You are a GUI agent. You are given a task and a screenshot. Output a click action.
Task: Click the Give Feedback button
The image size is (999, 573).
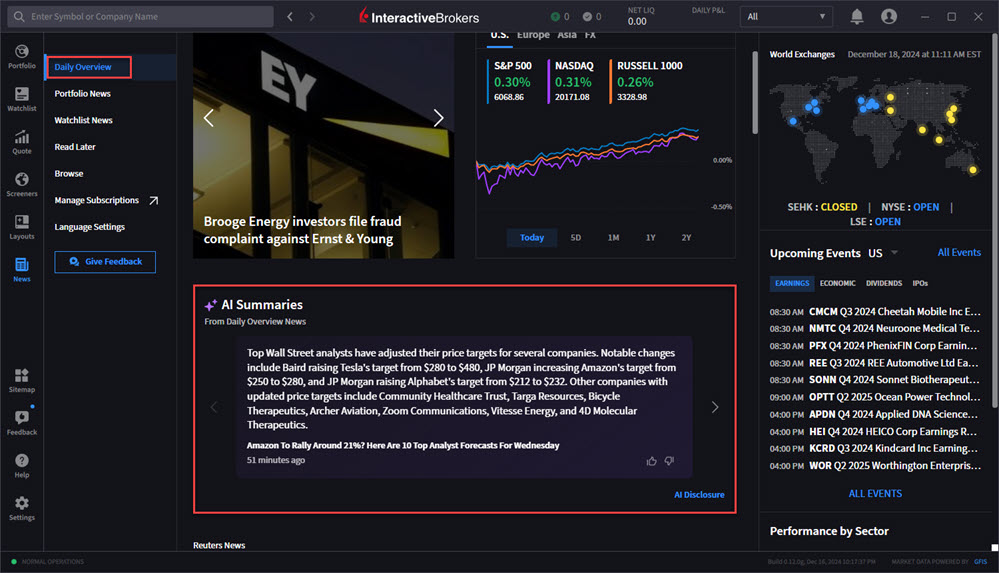pos(105,262)
